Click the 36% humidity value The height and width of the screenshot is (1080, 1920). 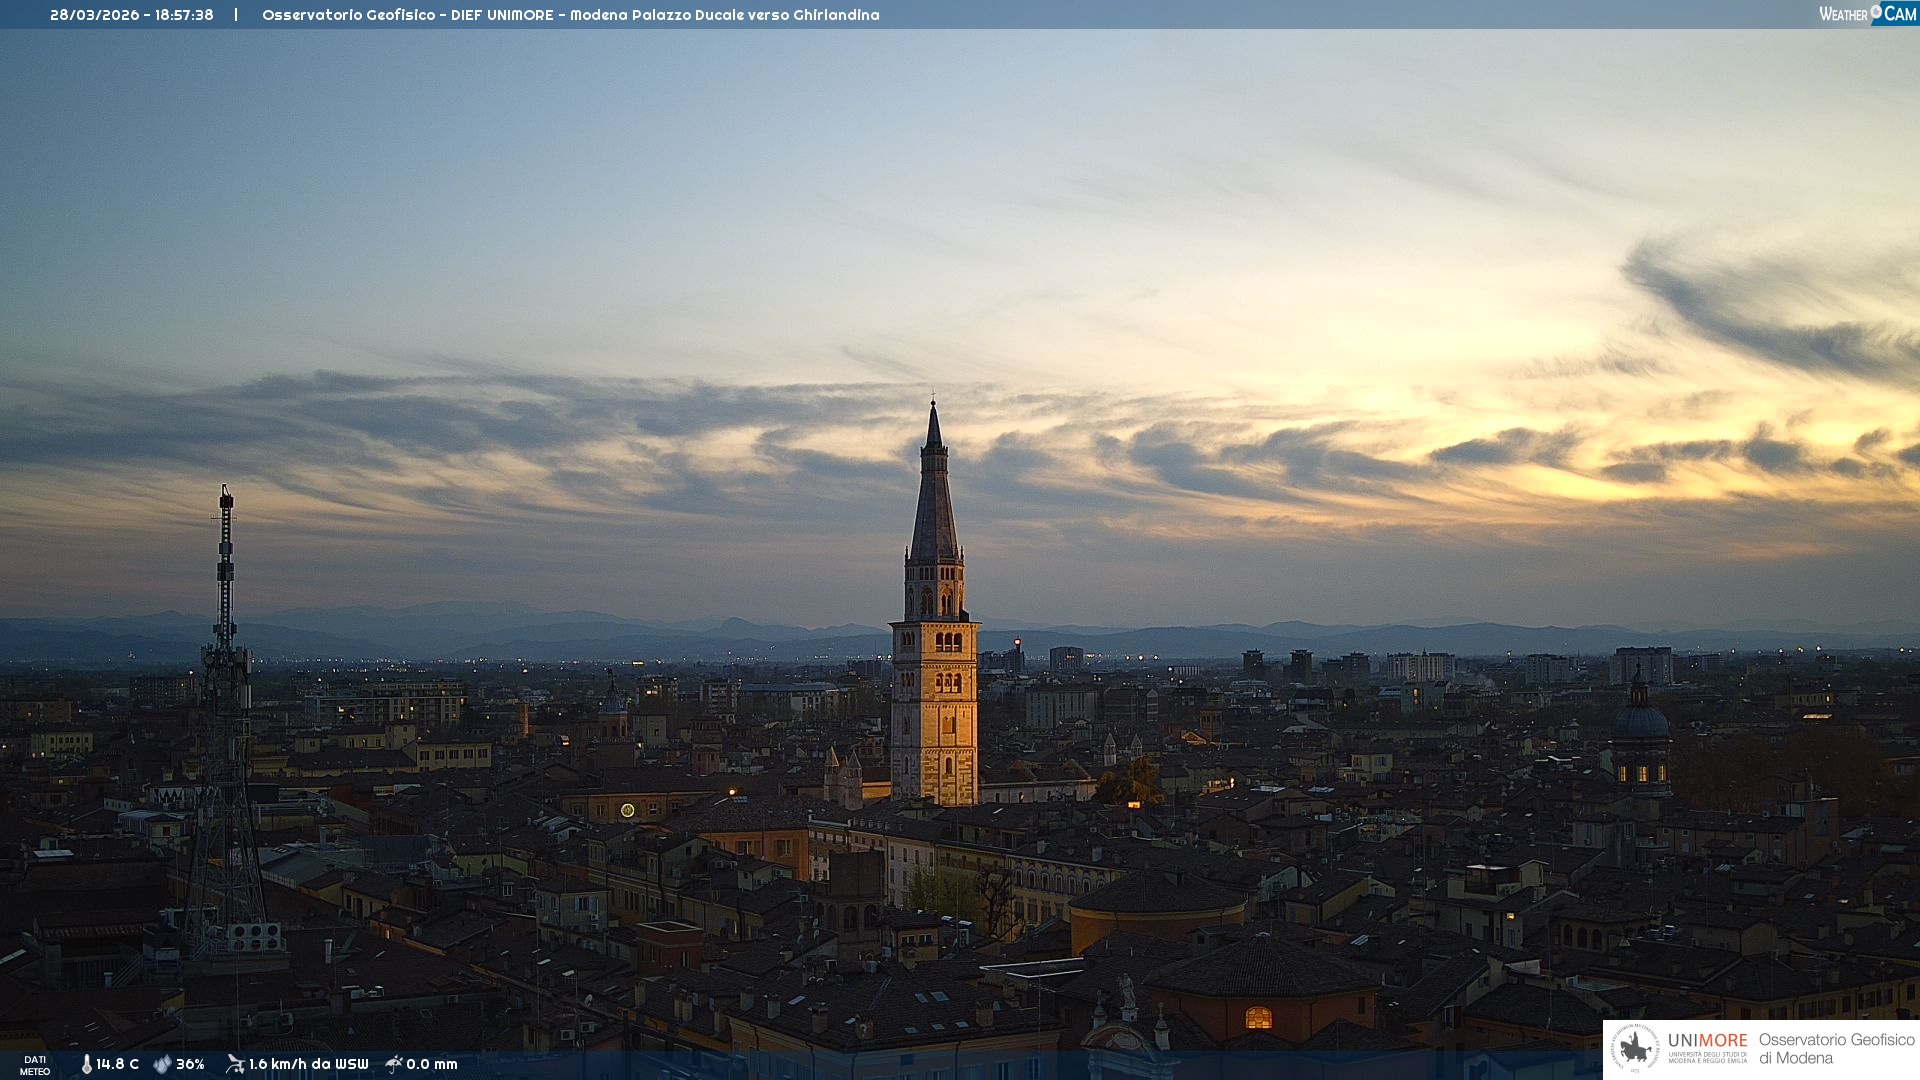[190, 1064]
